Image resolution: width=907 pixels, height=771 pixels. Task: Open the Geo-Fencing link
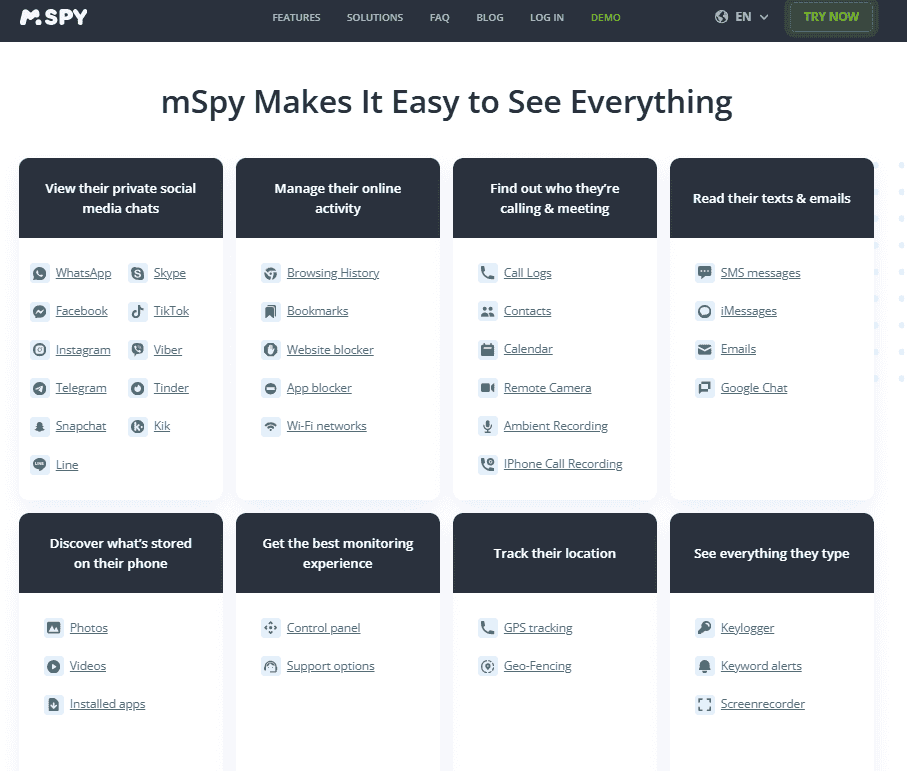[x=537, y=666]
